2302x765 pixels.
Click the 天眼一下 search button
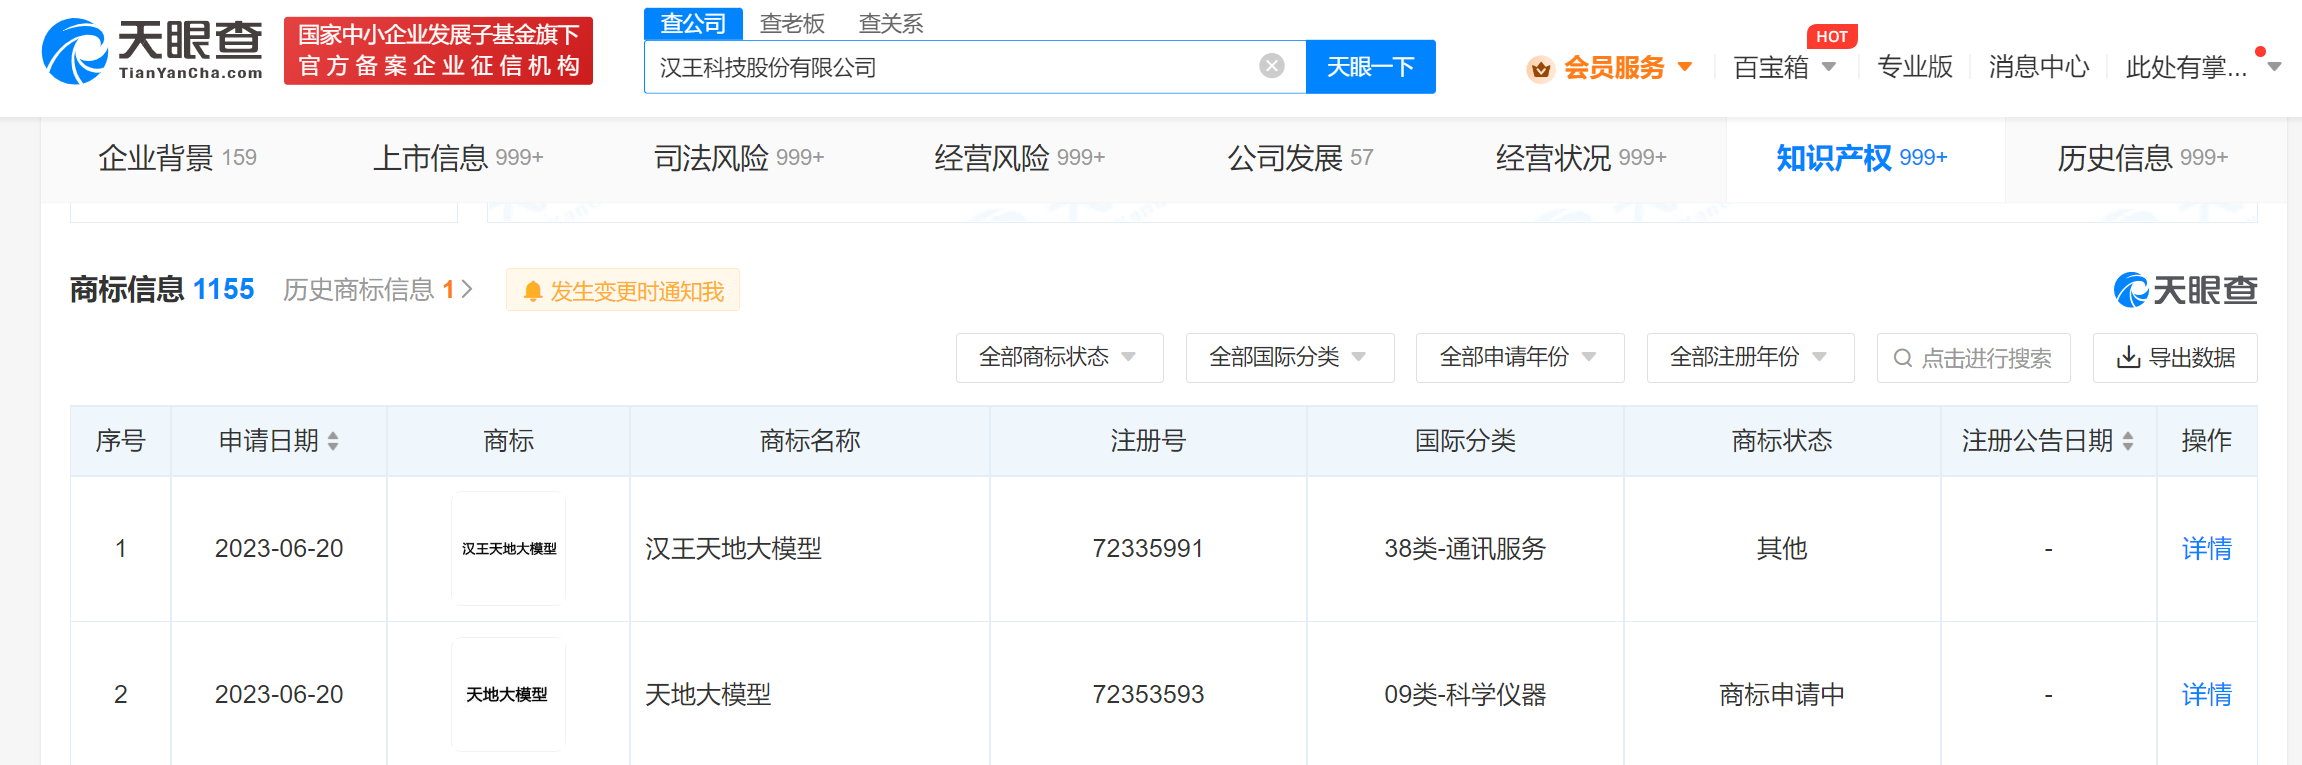(x=1370, y=67)
